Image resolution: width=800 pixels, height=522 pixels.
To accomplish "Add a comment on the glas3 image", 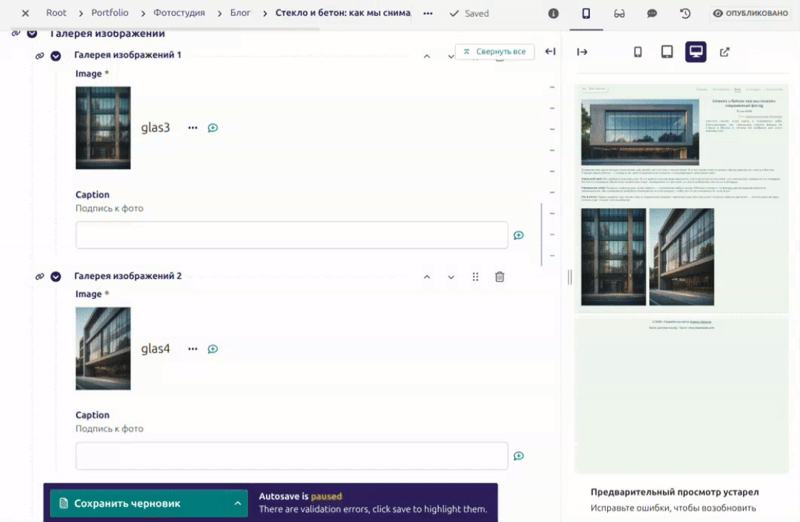I will click(213, 128).
